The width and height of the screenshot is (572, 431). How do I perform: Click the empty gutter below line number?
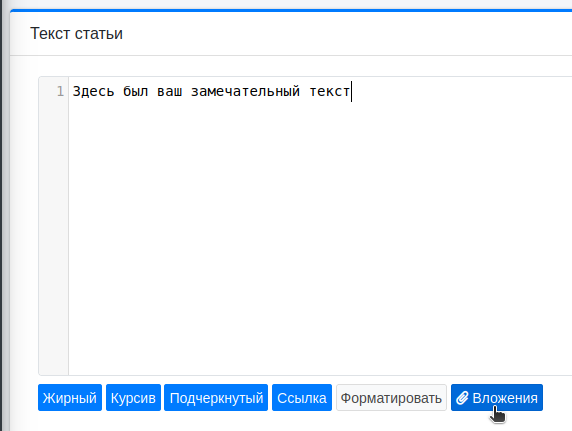[x=54, y=237]
